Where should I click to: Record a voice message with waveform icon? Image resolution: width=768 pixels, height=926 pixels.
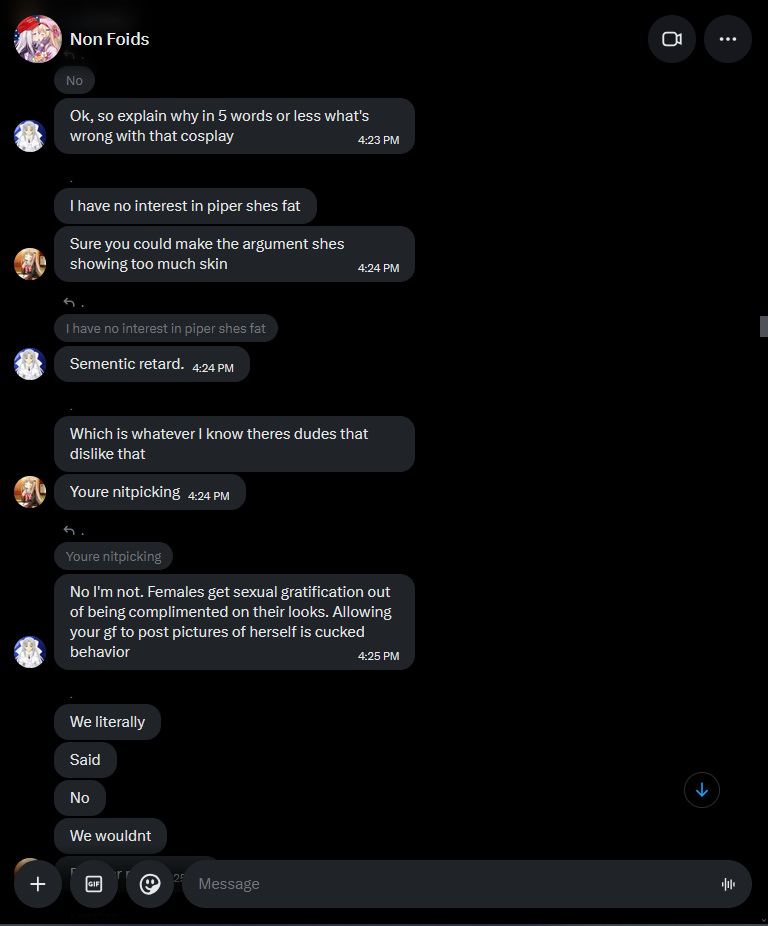tap(728, 884)
